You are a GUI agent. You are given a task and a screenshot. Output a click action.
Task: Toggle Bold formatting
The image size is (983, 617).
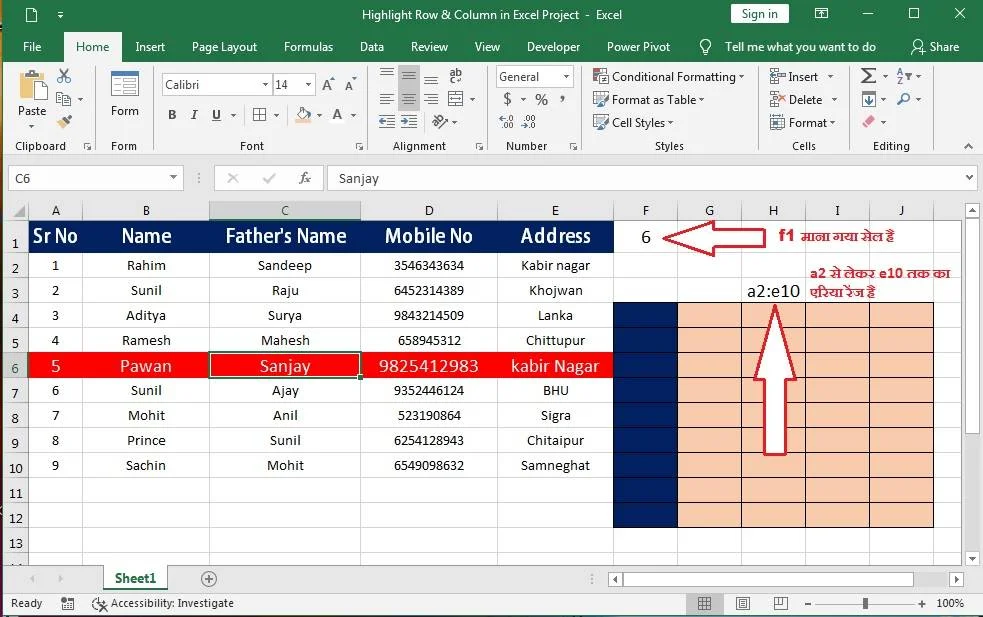pos(172,115)
